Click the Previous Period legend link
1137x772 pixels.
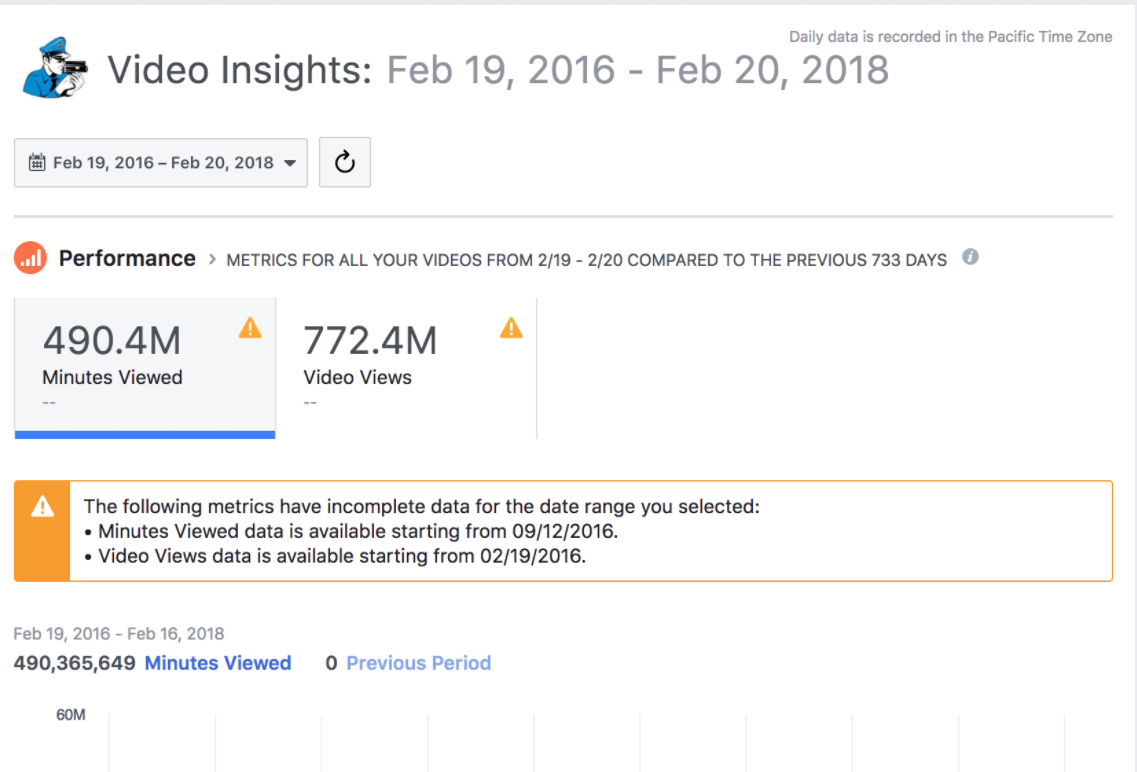coord(418,663)
